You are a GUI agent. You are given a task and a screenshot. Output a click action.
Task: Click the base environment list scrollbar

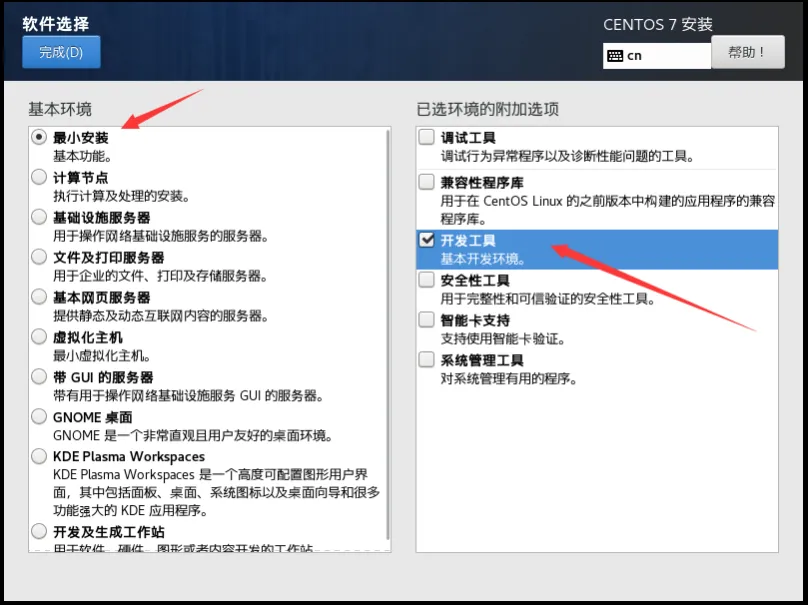click(x=388, y=335)
